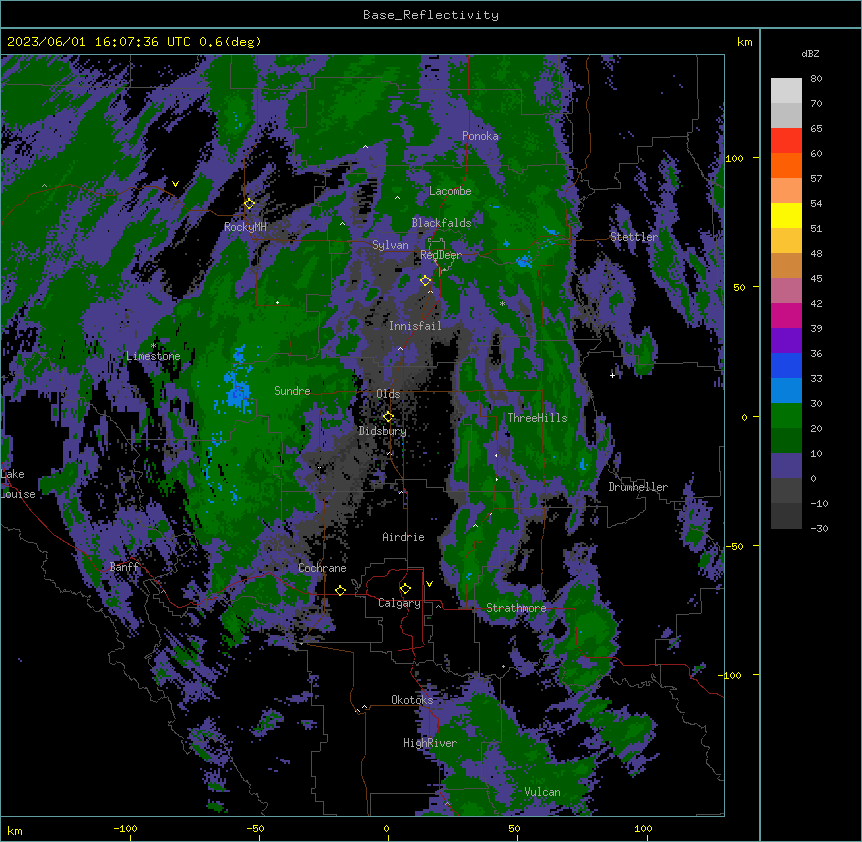The image size is (862, 842).
Task: Select the light blue swatch above the 30 label
Action: pos(786,390)
